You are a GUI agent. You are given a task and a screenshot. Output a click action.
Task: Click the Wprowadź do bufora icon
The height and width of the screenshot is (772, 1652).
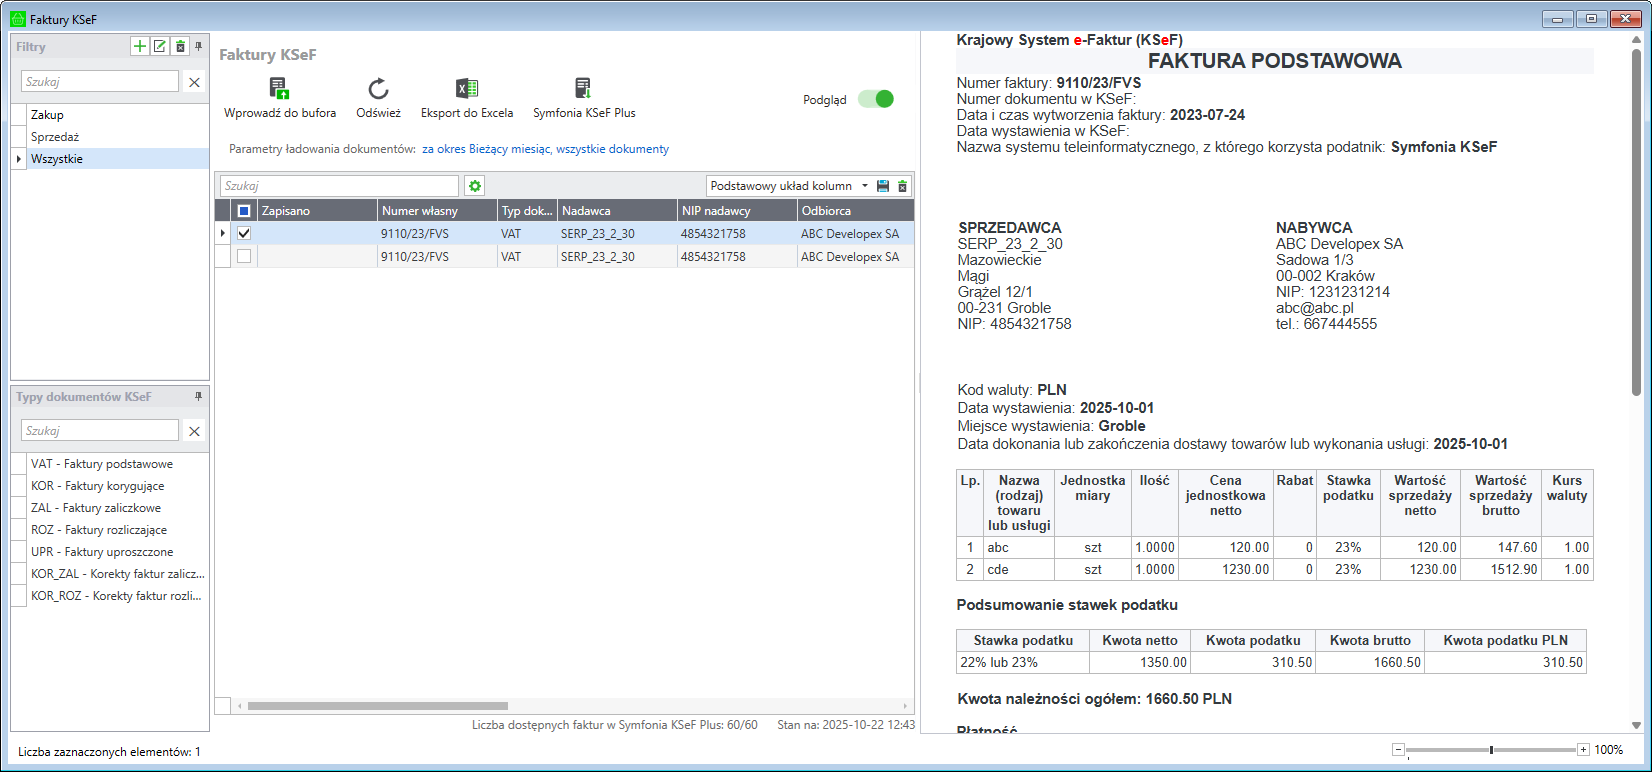(x=279, y=89)
